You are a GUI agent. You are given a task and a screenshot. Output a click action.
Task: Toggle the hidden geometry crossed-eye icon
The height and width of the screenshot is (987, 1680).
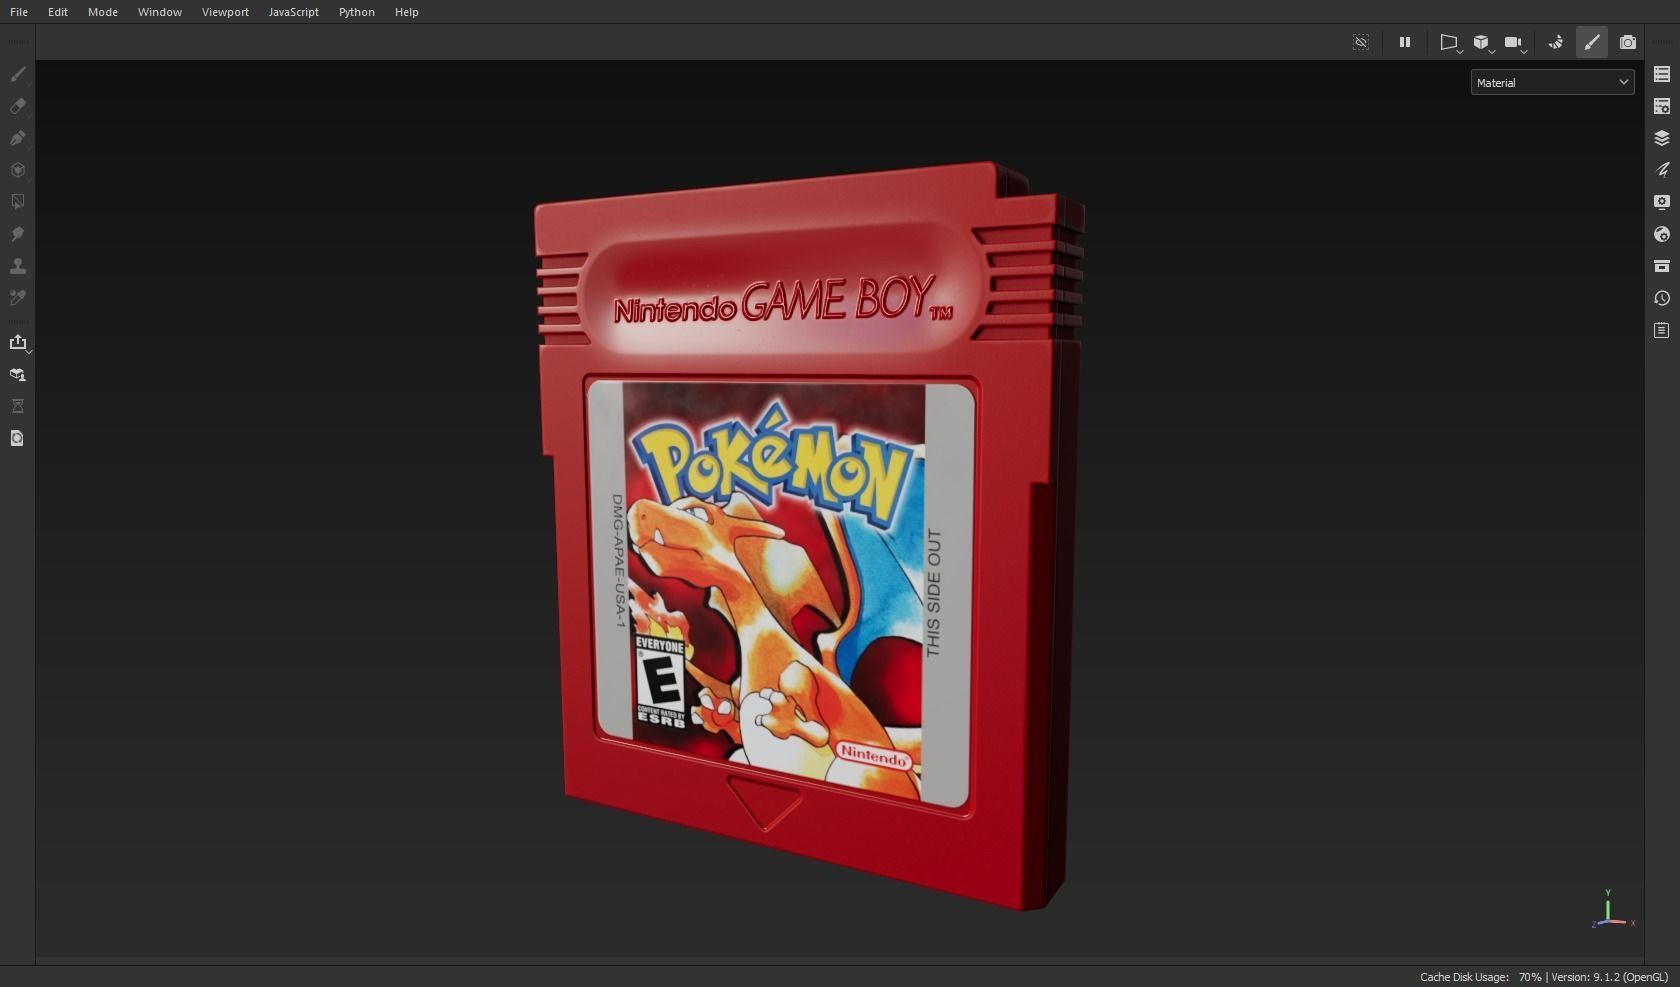[1361, 42]
